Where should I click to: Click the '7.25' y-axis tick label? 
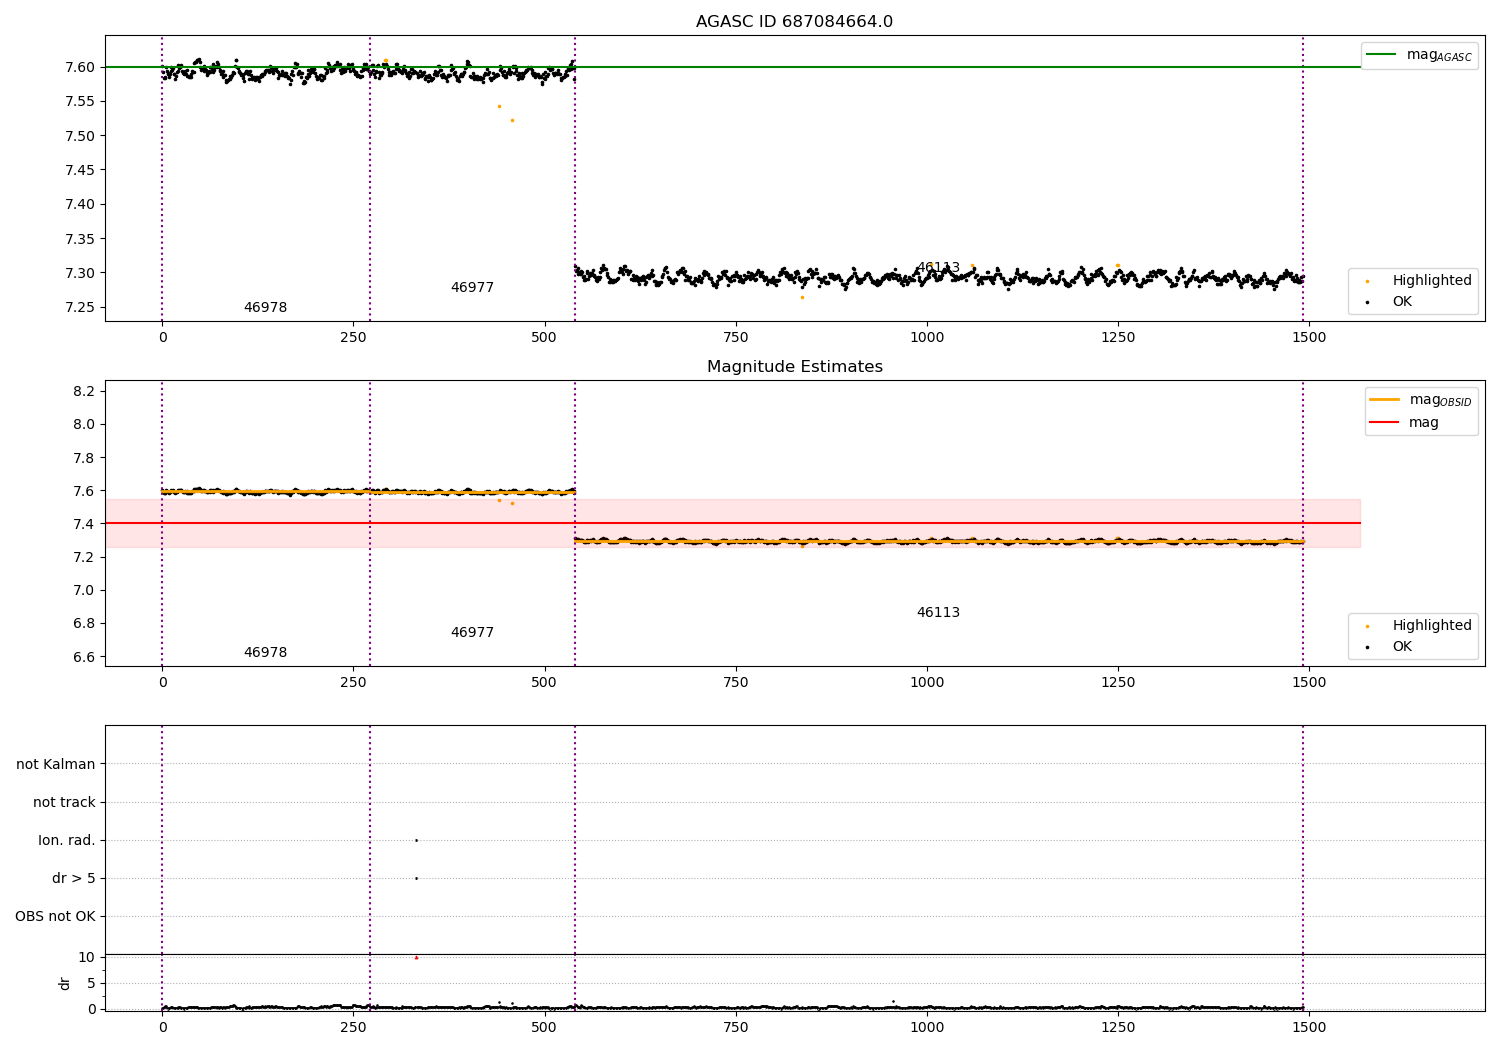tap(80, 308)
